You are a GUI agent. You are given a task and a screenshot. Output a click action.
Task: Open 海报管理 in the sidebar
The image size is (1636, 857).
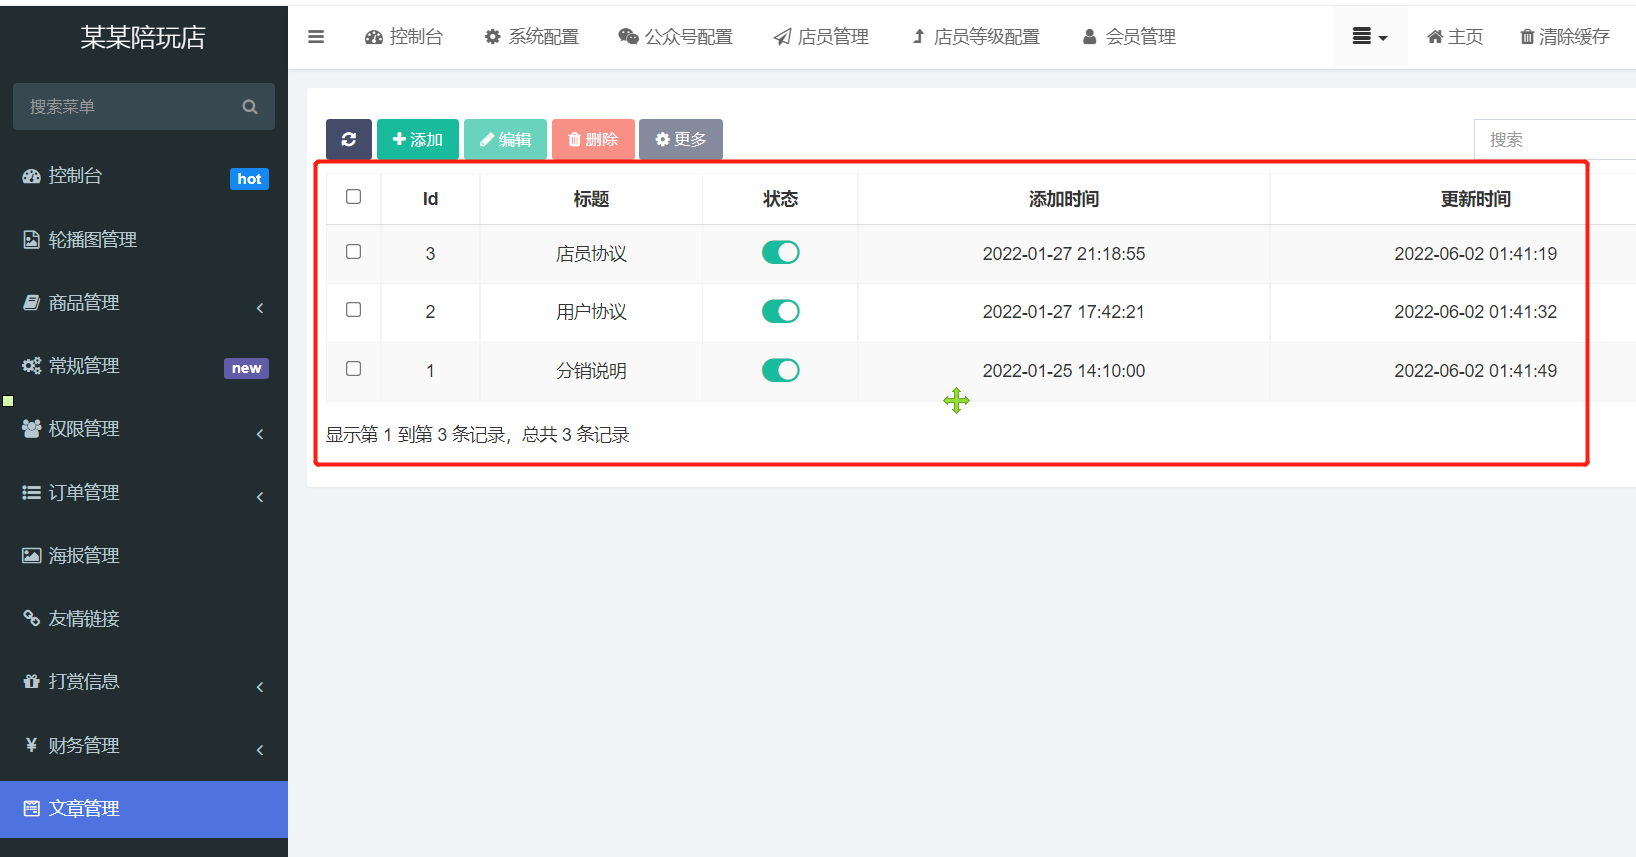tap(84, 555)
